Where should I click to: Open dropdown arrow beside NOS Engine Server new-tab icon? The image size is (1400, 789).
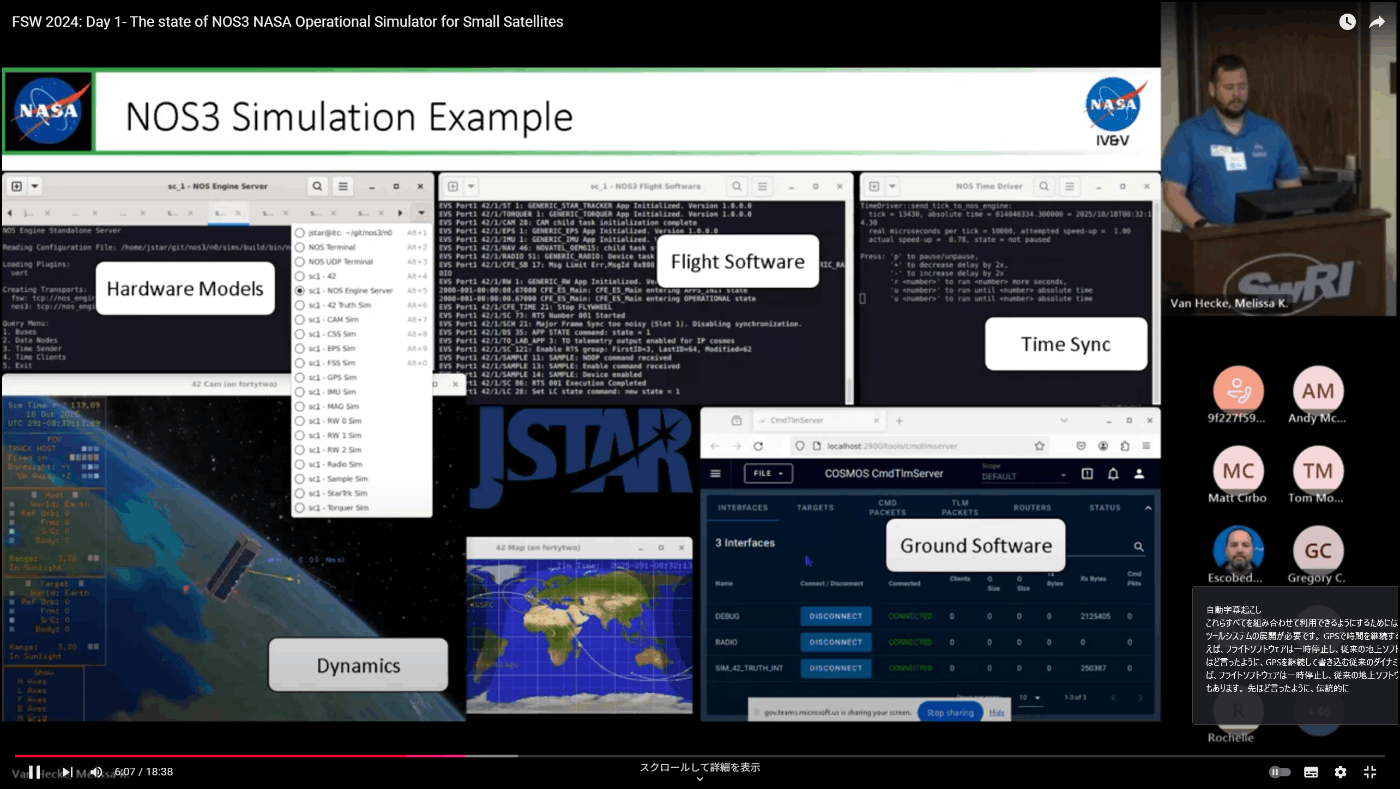click(35, 186)
